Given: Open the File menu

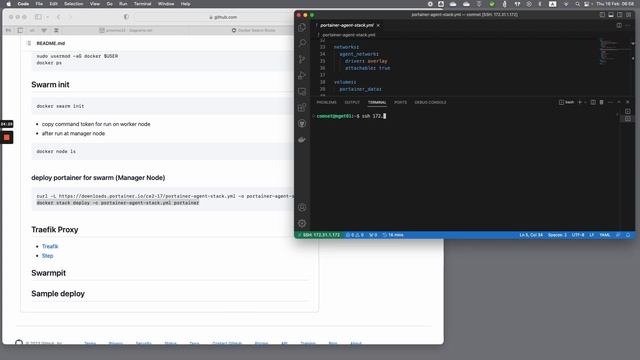Looking at the screenshot, I should tap(39, 4).
